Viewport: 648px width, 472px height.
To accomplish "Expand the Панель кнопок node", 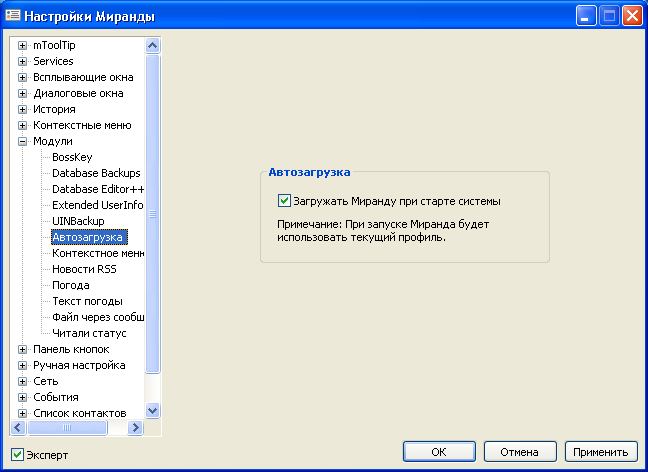I will click(22, 350).
